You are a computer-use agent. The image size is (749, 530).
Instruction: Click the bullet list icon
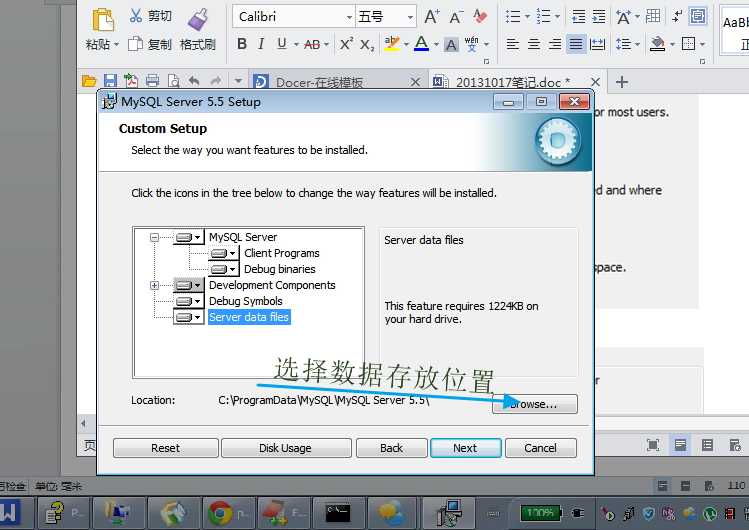[513, 17]
